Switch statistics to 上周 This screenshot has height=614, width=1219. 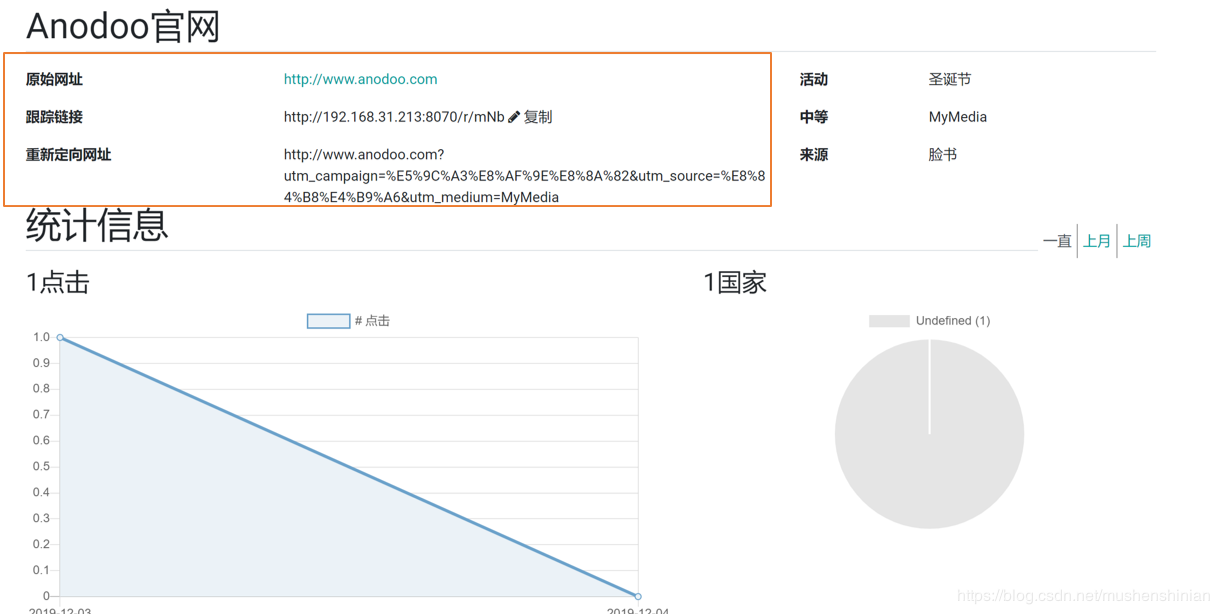tap(1137, 241)
